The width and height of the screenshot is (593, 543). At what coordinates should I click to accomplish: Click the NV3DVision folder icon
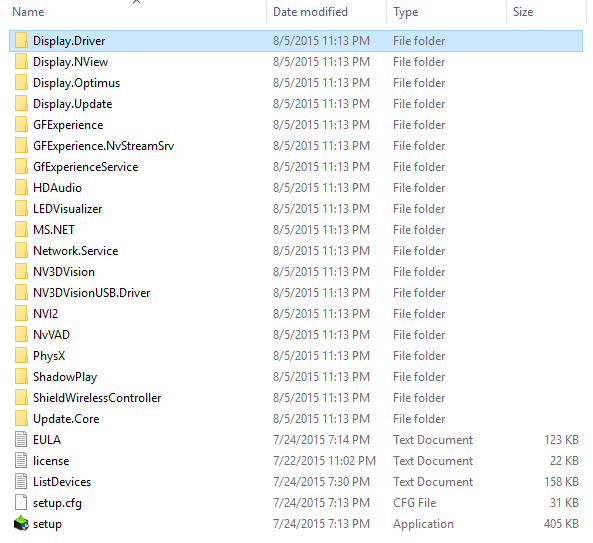21,271
